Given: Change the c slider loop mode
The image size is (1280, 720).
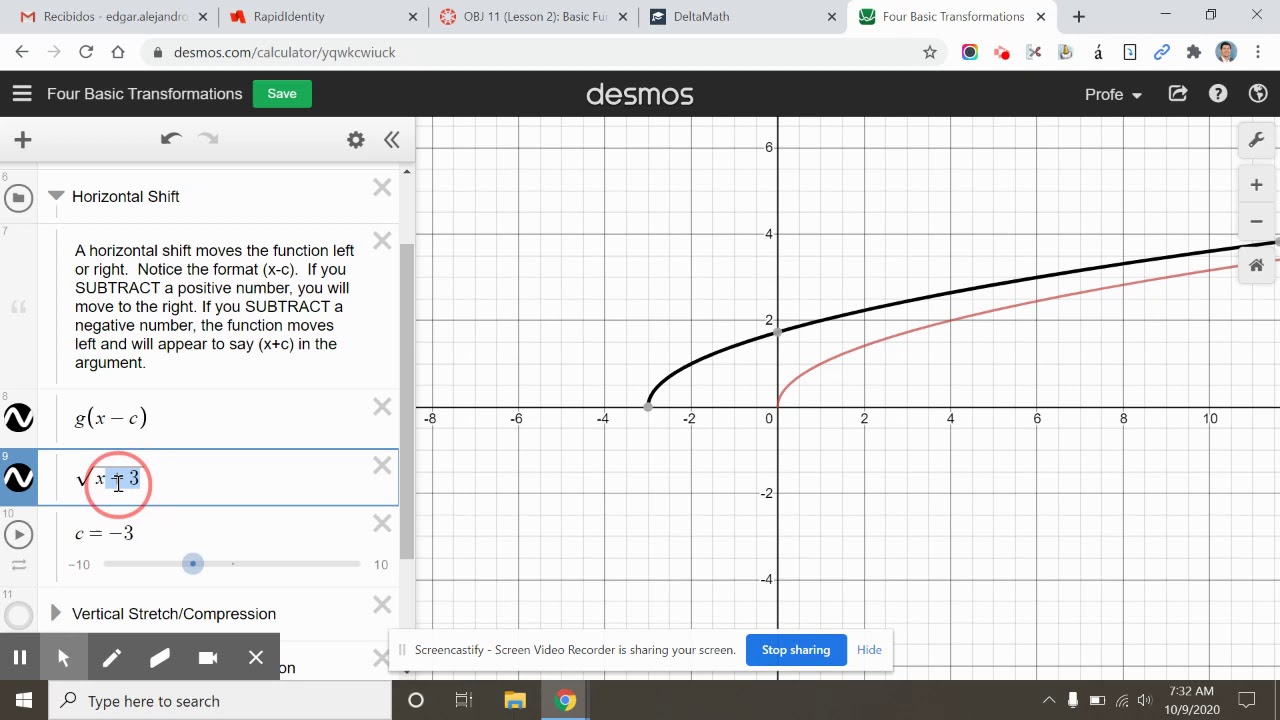Looking at the screenshot, I should [18, 565].
